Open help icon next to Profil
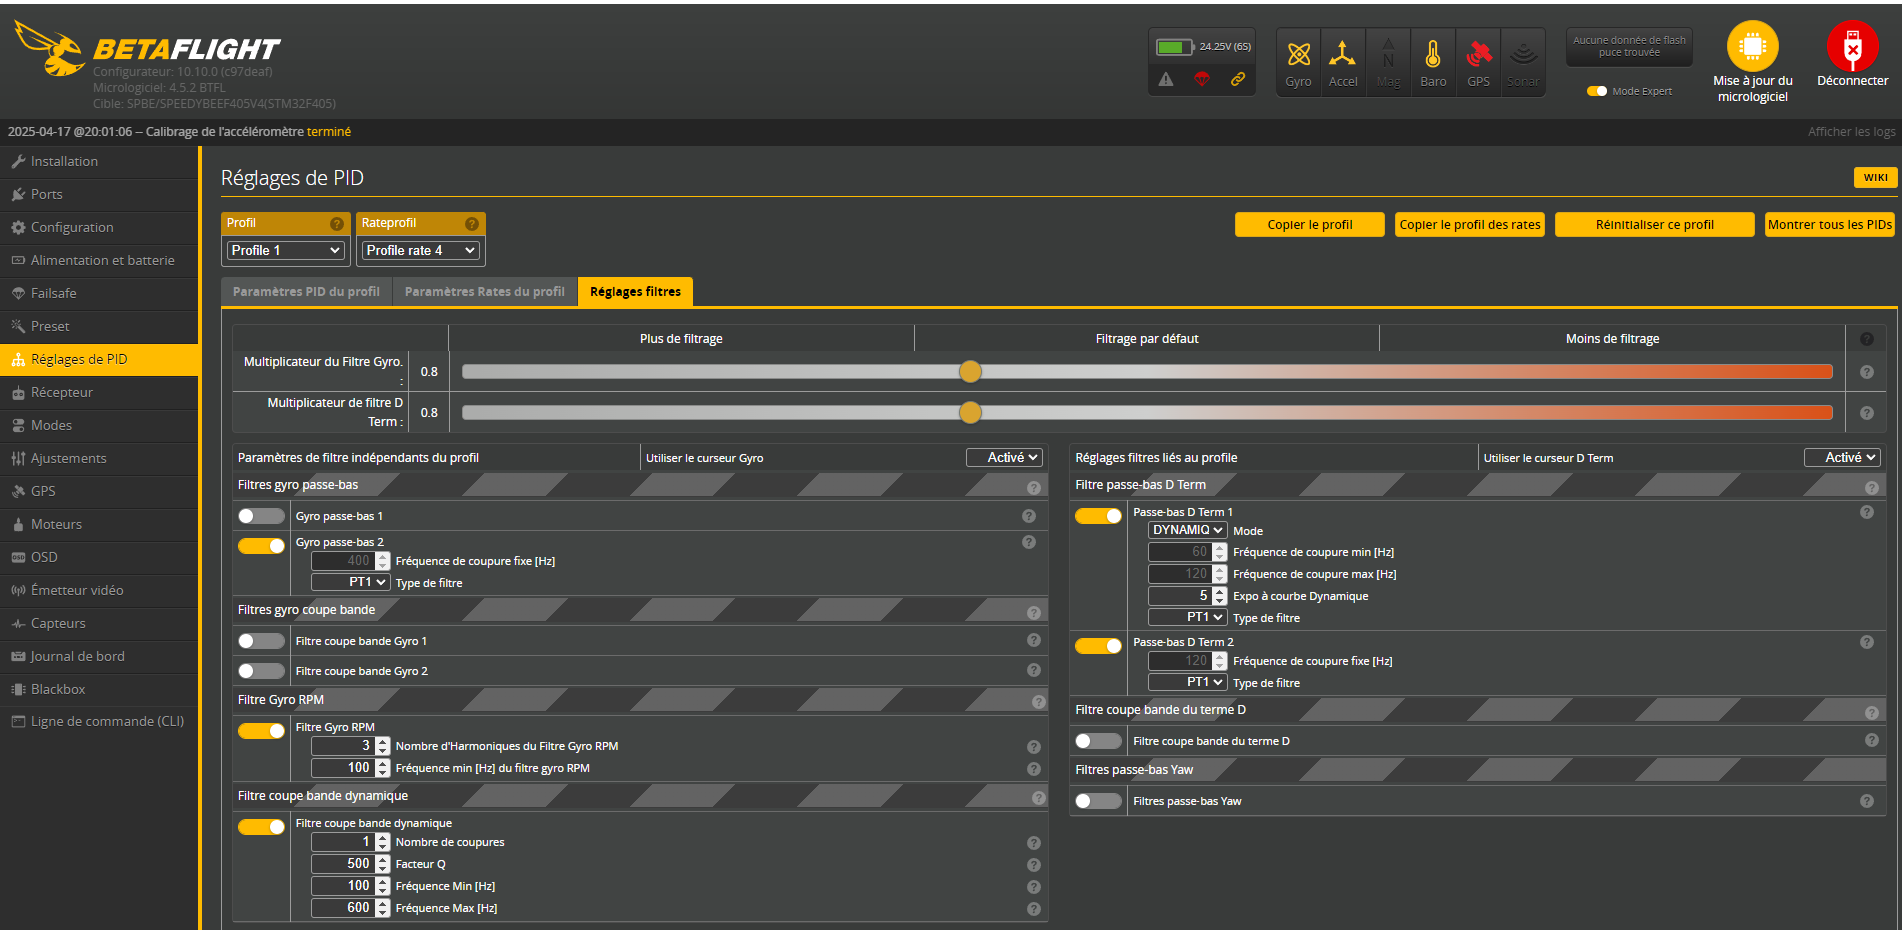1902x930 pixels. click(x=337, y=224)
